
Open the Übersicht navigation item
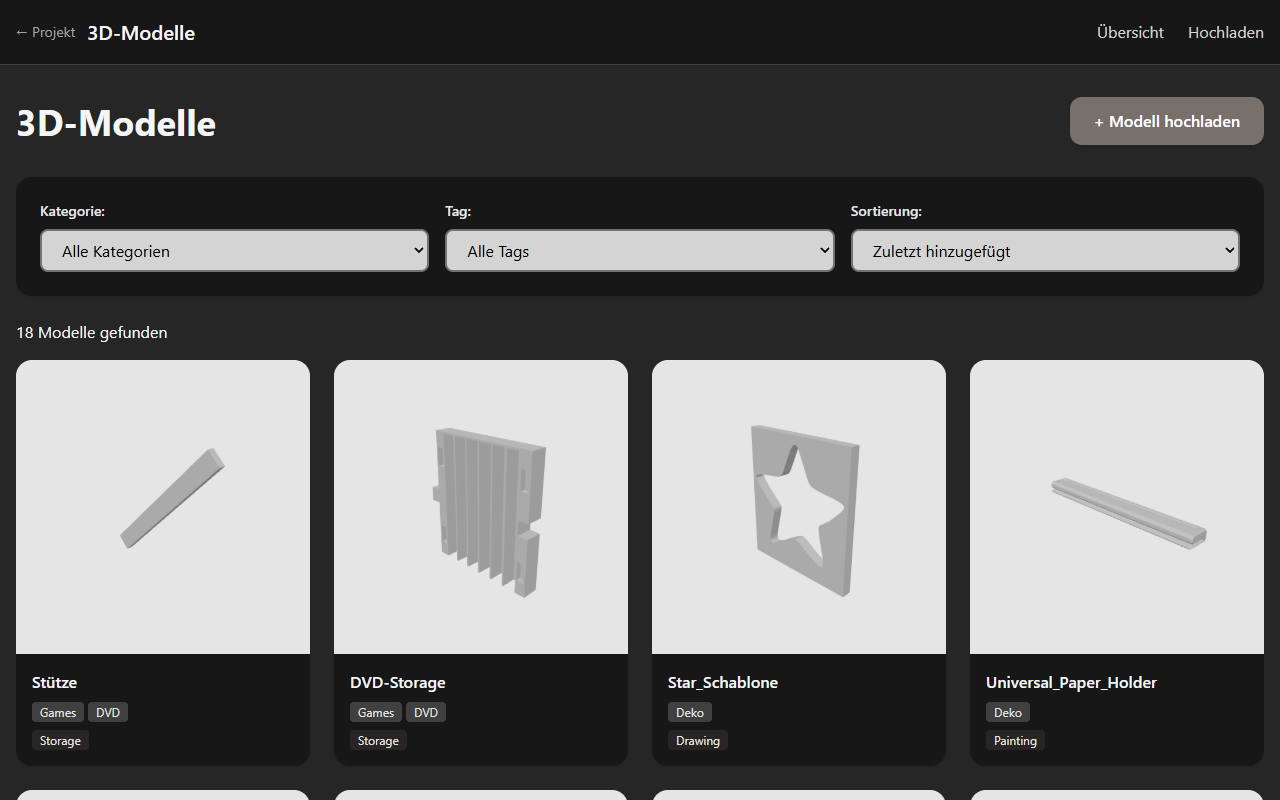click(x=1130, y=32)
